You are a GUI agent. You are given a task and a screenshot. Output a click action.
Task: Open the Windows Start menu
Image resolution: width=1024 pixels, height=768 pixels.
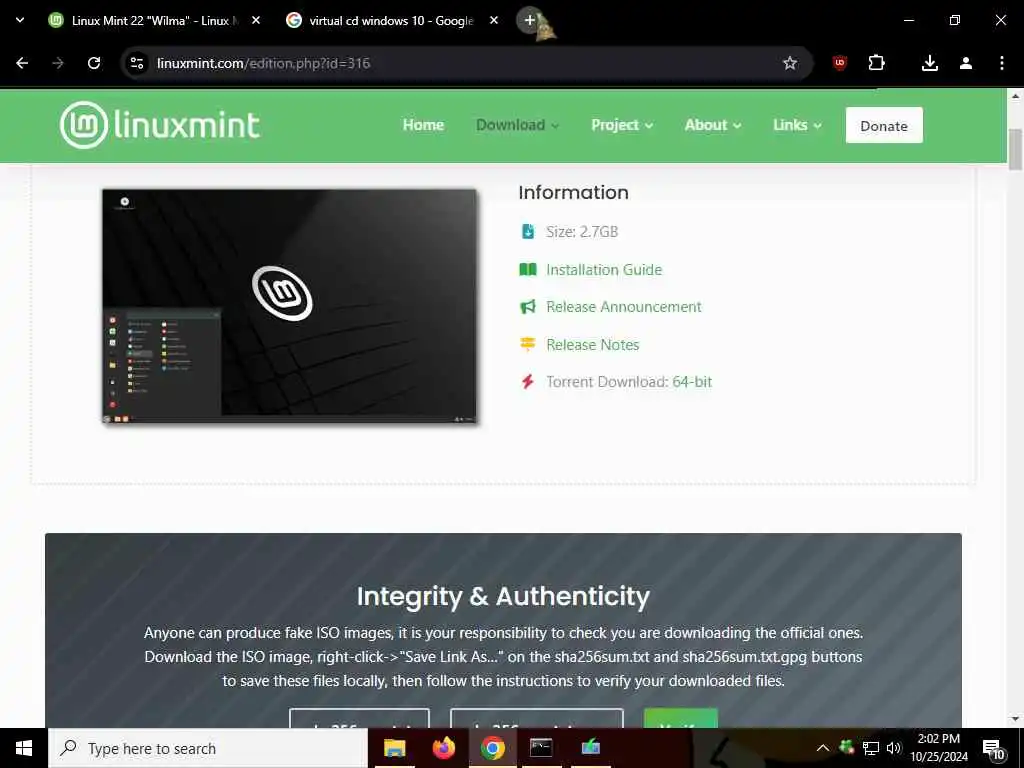tap(24, 748)
